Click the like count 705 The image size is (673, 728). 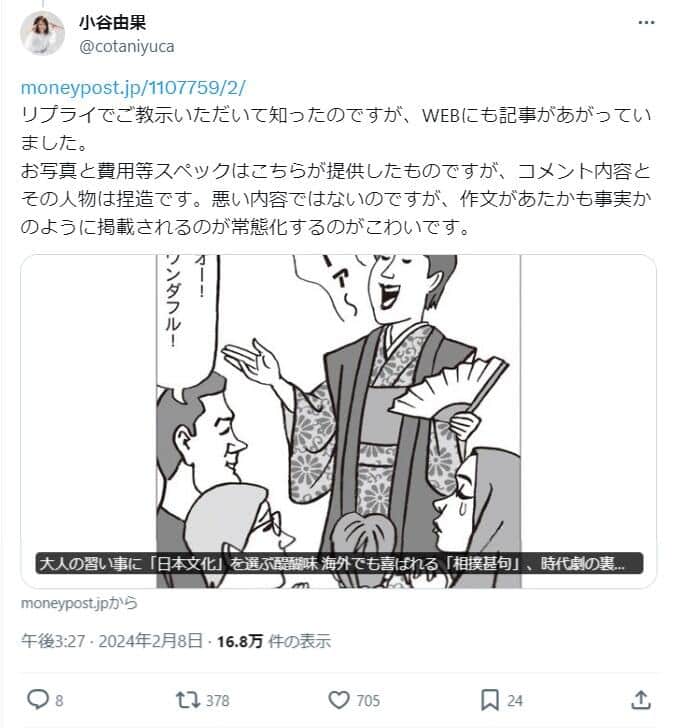point(368,700)
